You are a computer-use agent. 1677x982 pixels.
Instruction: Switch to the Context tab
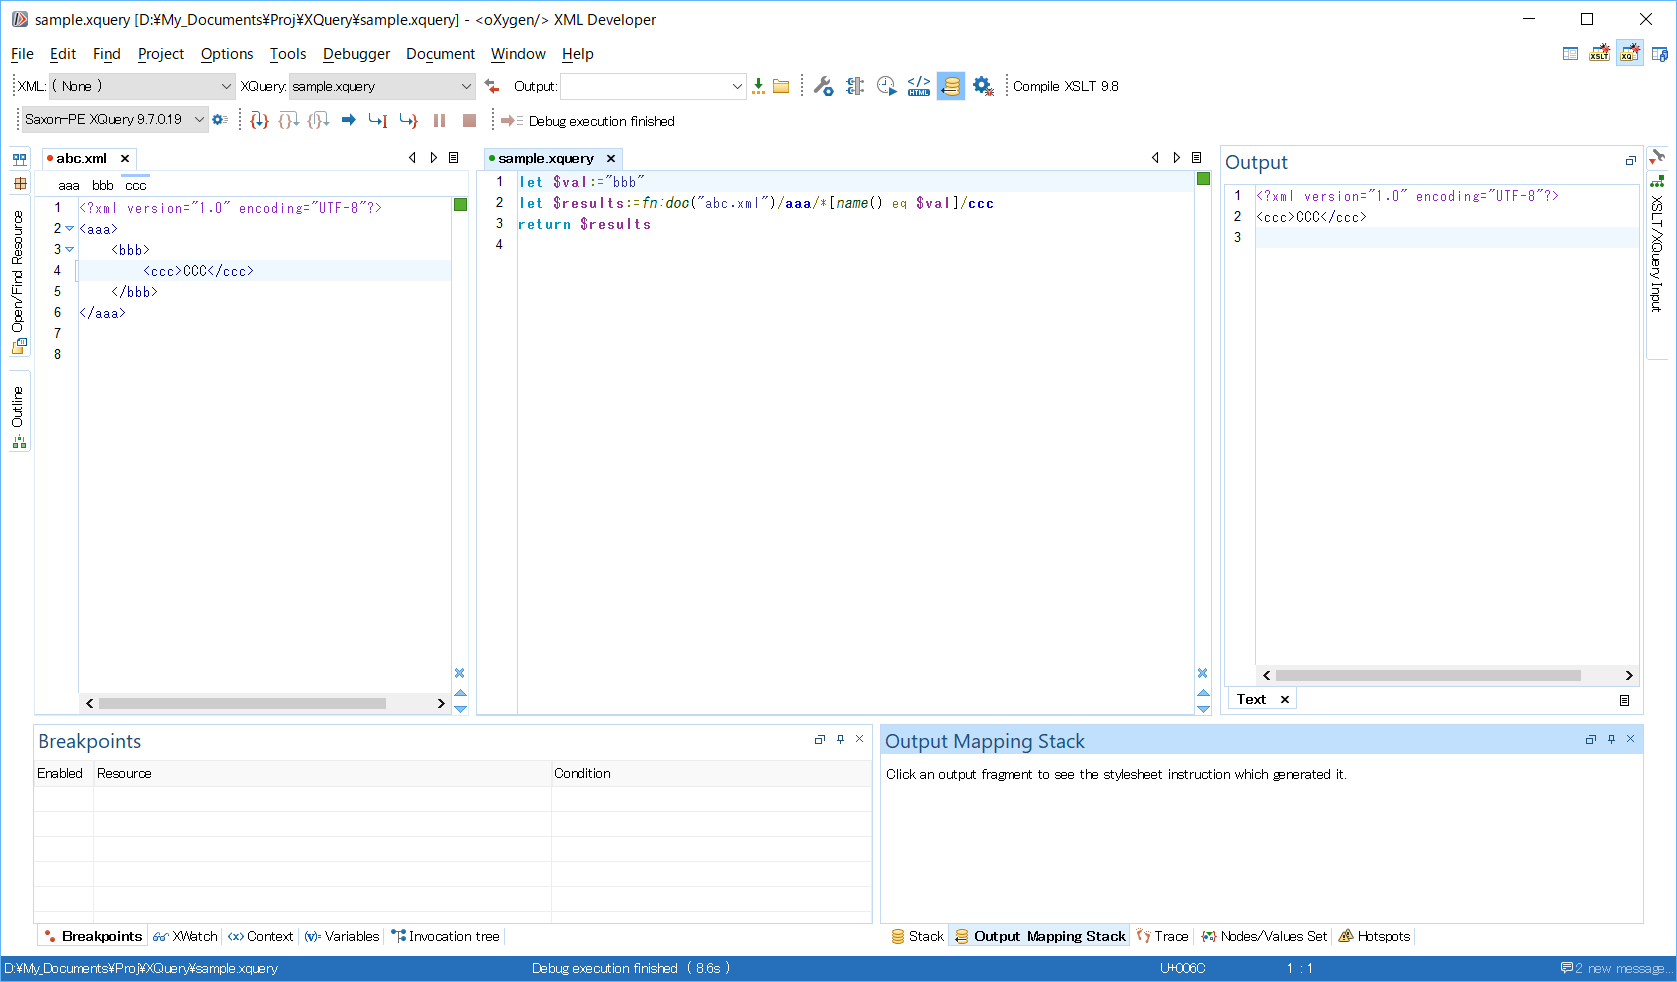pos(260,937)
